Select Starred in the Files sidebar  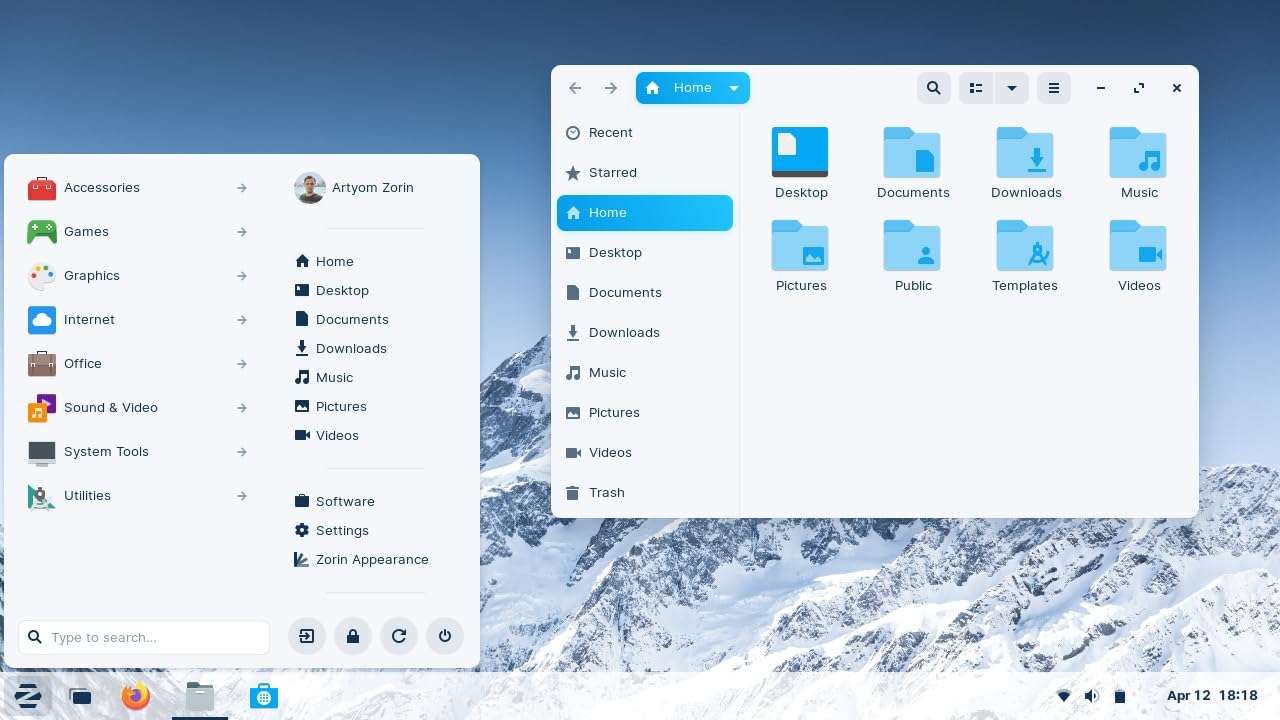(x=612, y=172)
